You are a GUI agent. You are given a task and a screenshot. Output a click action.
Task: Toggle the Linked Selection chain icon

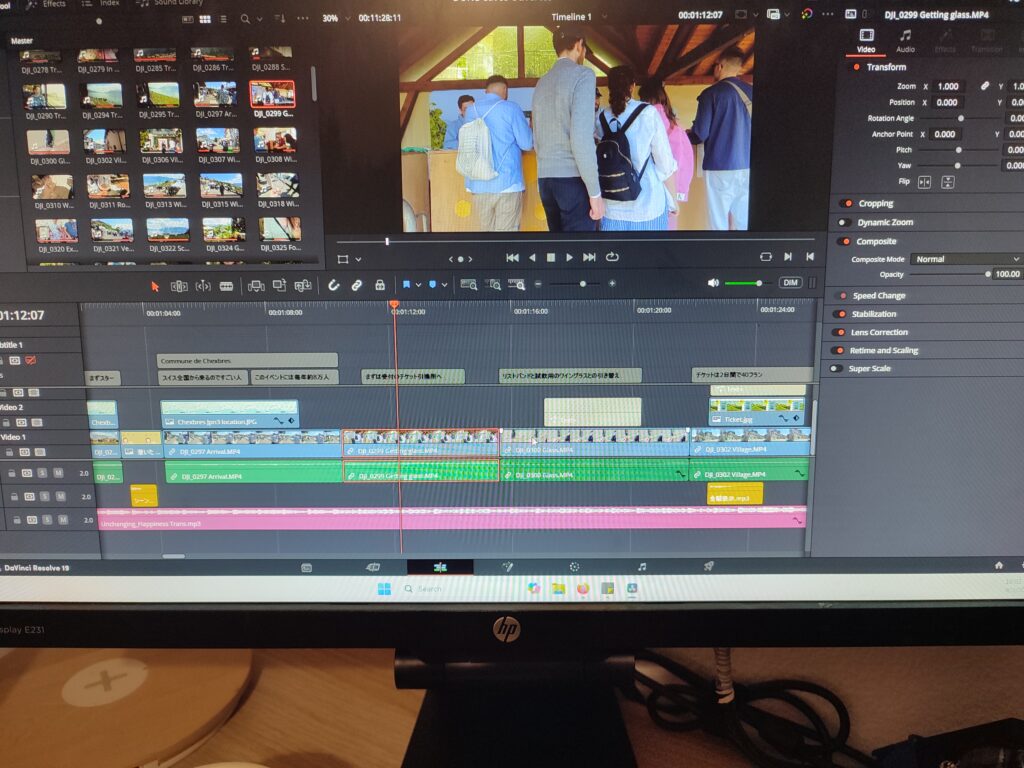pyautogui.click(x=357, y=285)
